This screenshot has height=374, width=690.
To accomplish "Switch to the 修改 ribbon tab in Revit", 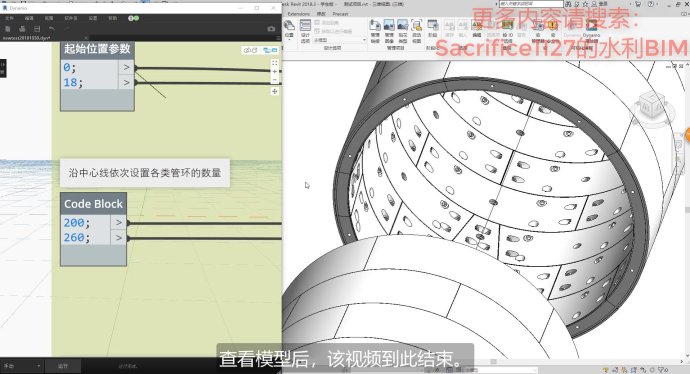I will [321, 14].
